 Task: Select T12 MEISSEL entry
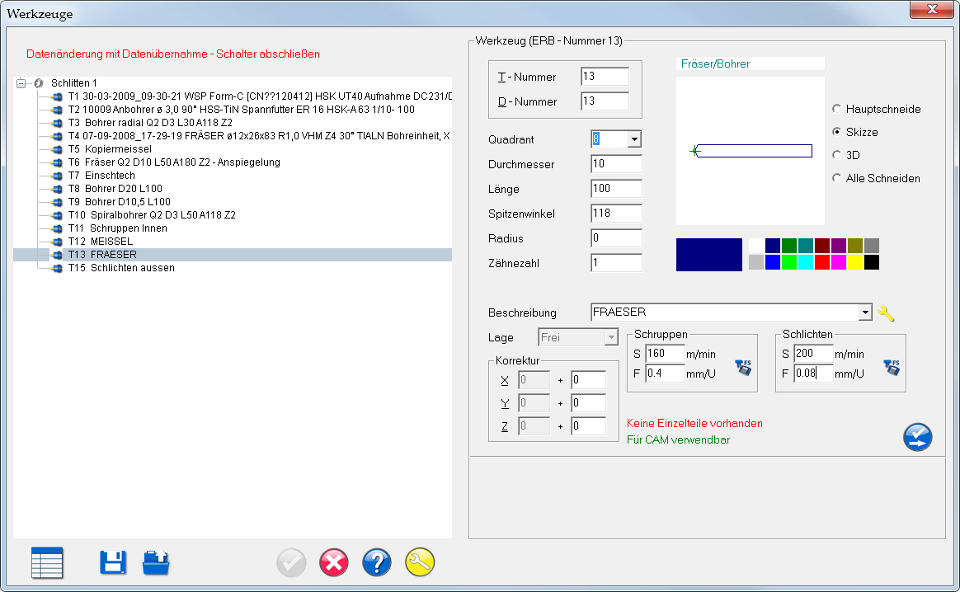(100, 241)
